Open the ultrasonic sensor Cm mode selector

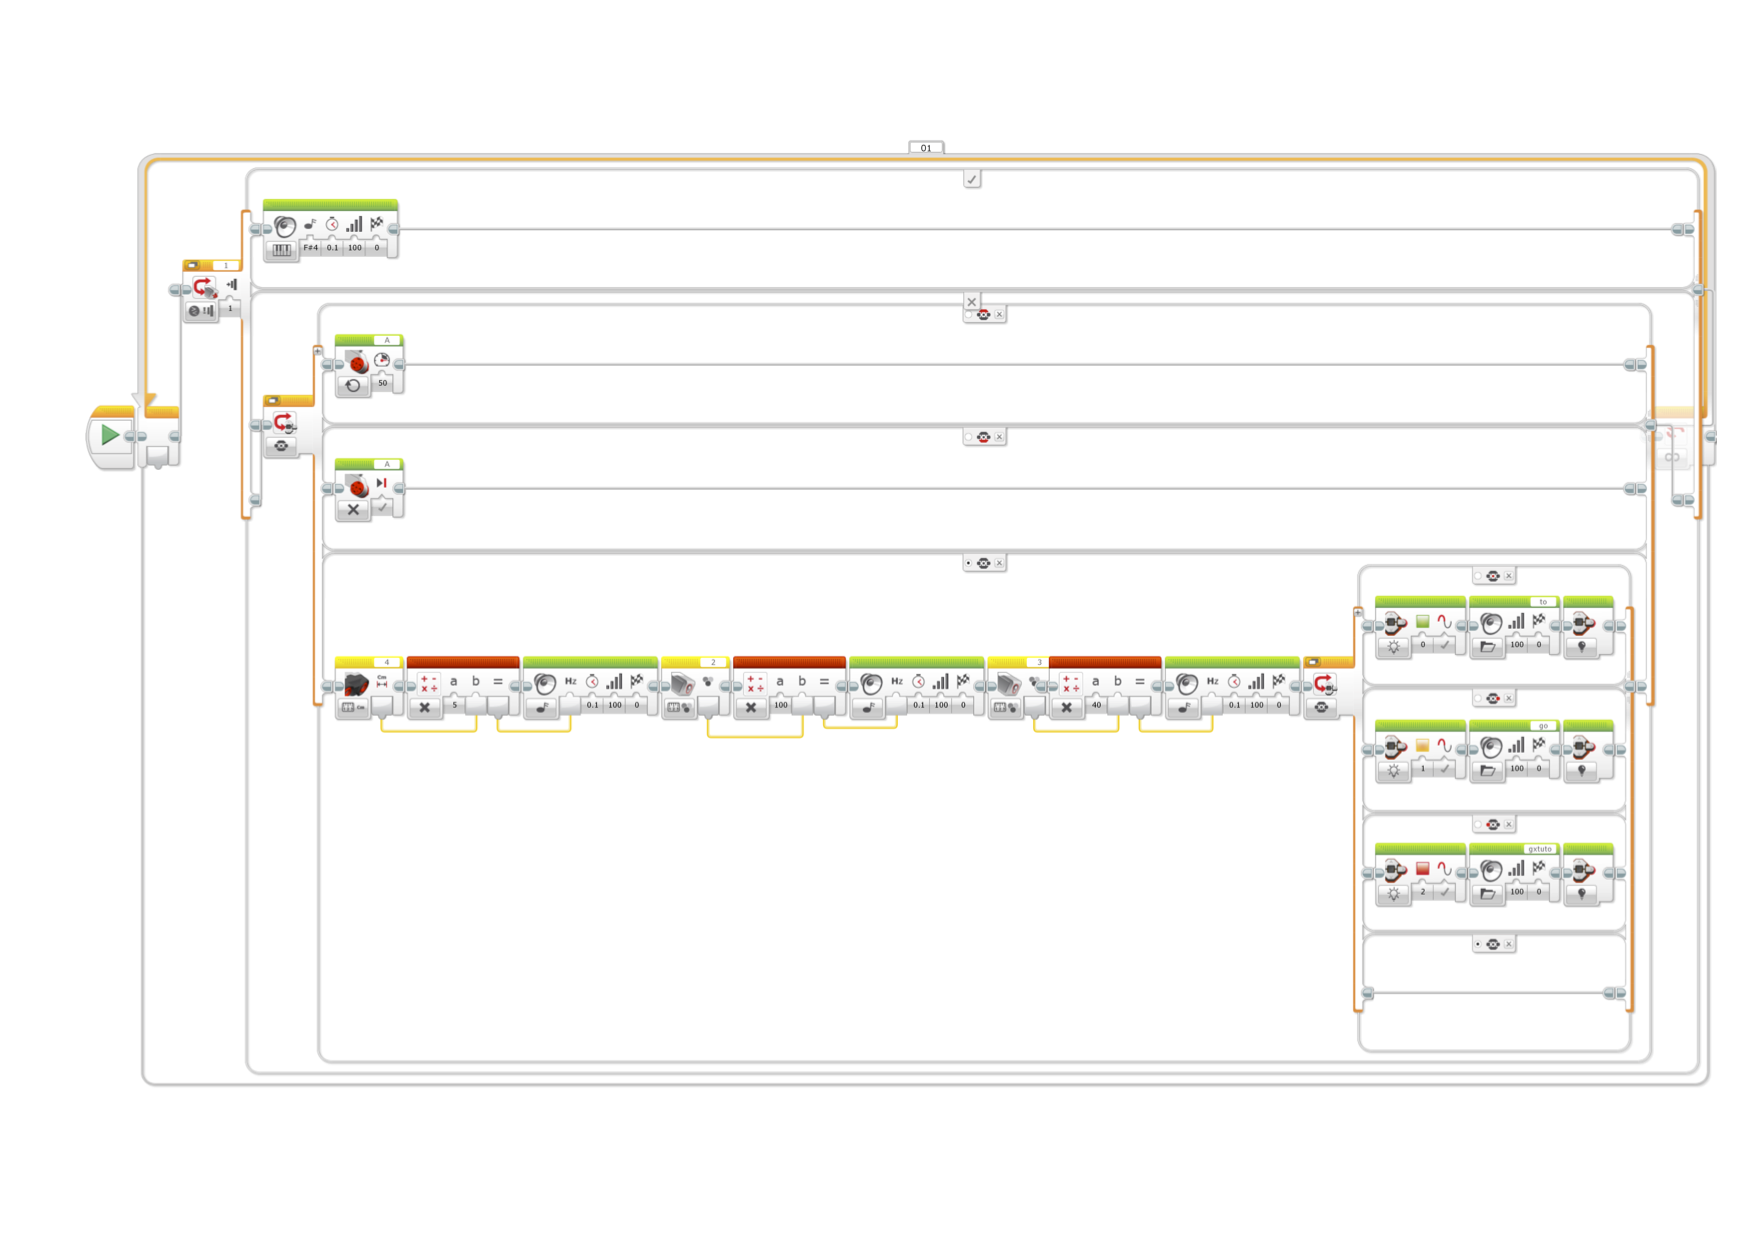354,708
